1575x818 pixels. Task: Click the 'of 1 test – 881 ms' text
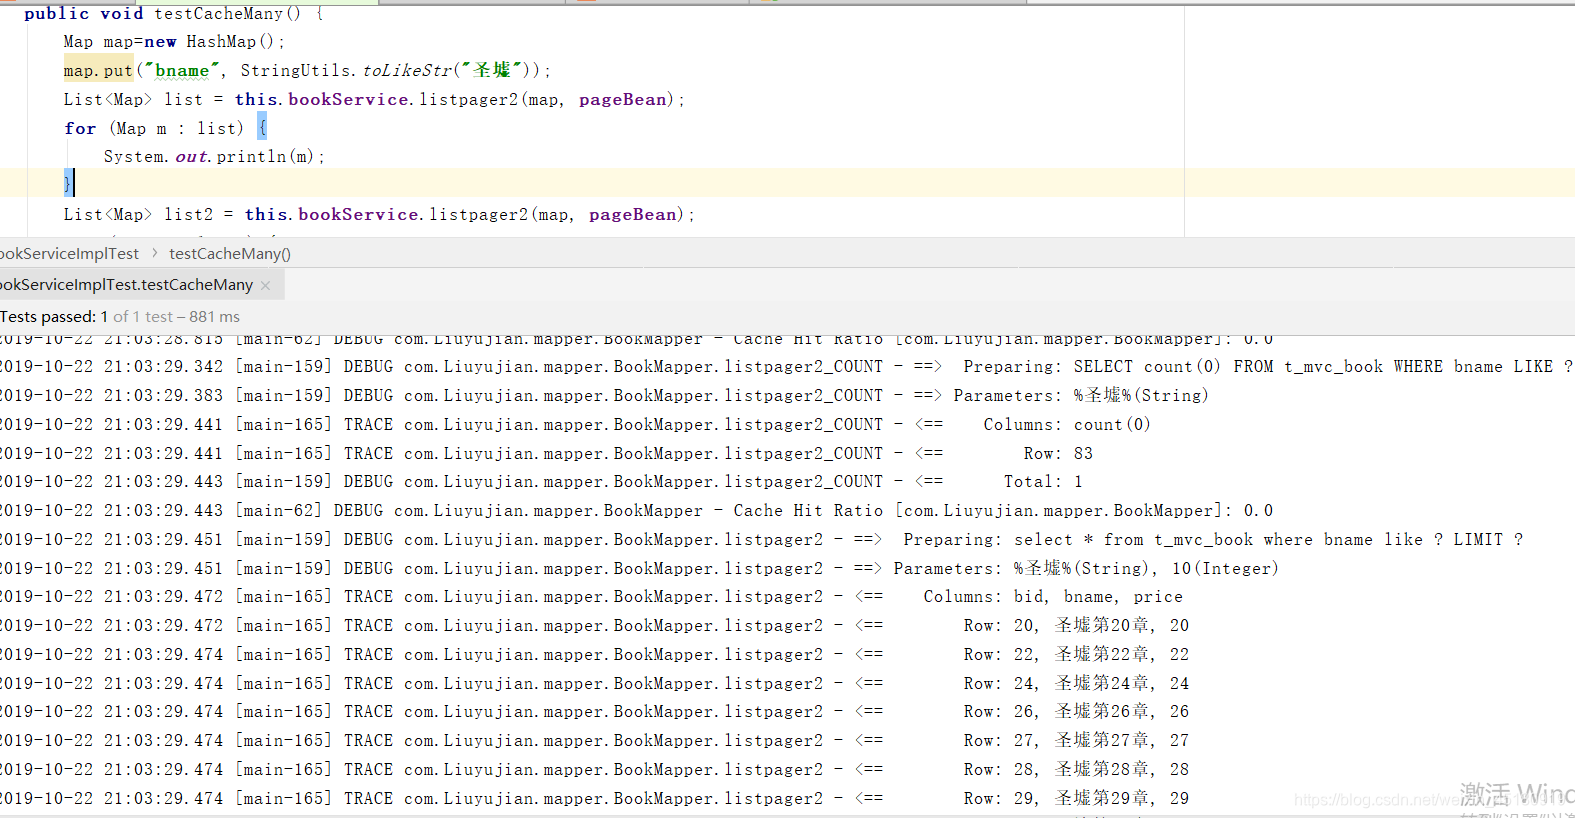[177, 317]
